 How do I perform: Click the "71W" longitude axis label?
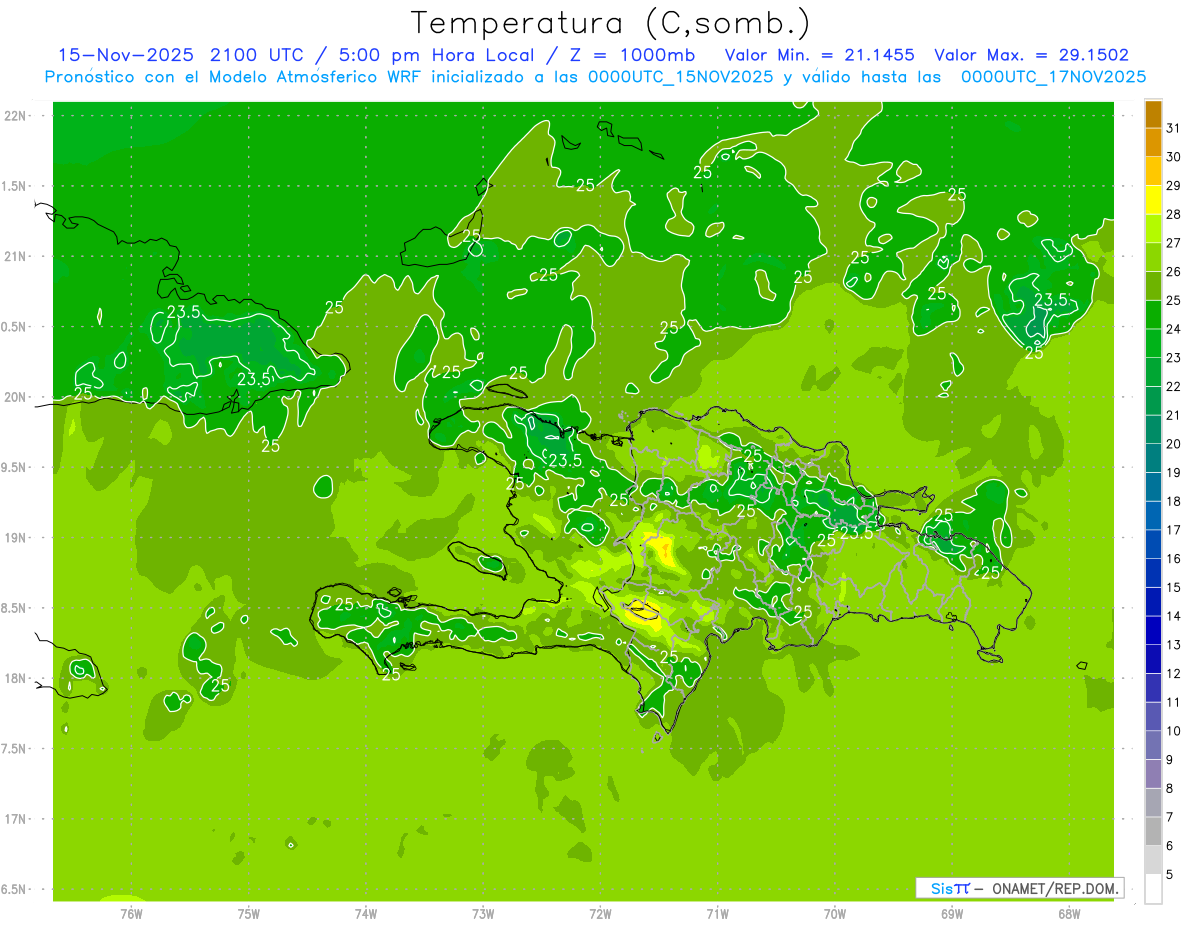click(x=717, y=913)
